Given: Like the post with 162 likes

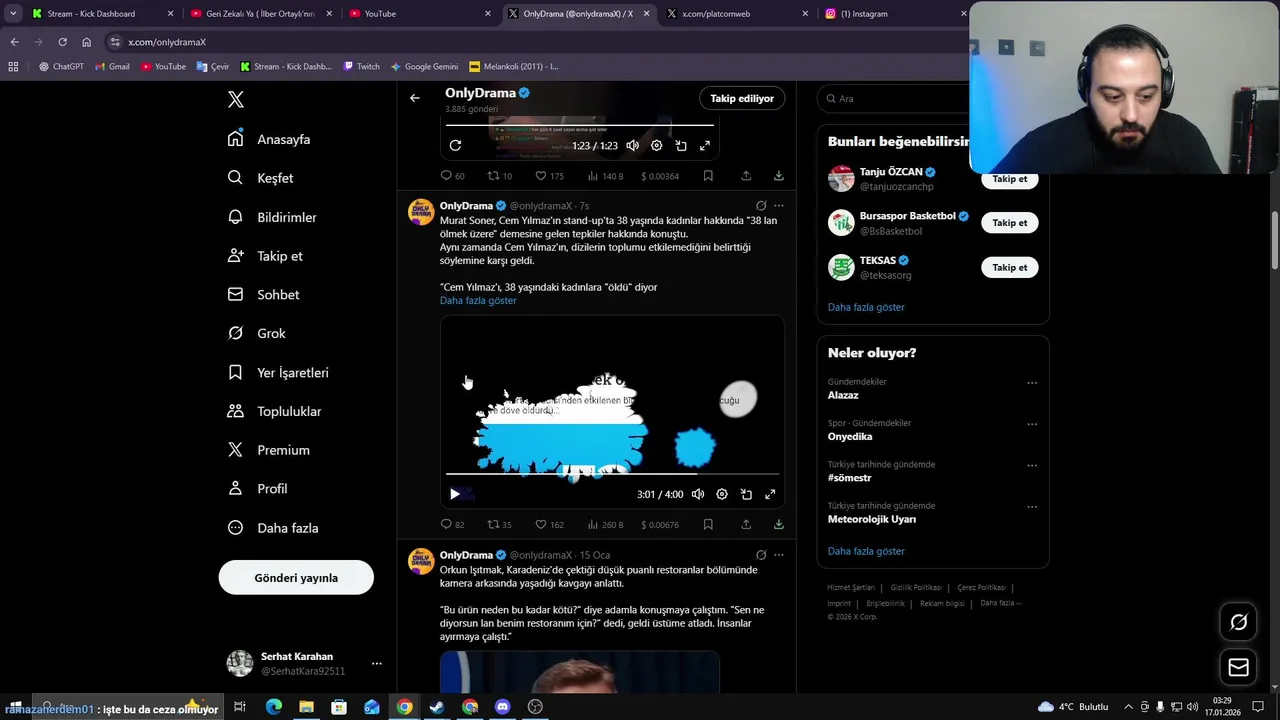Looking at the screenshot, I should (x=549, y=525).
